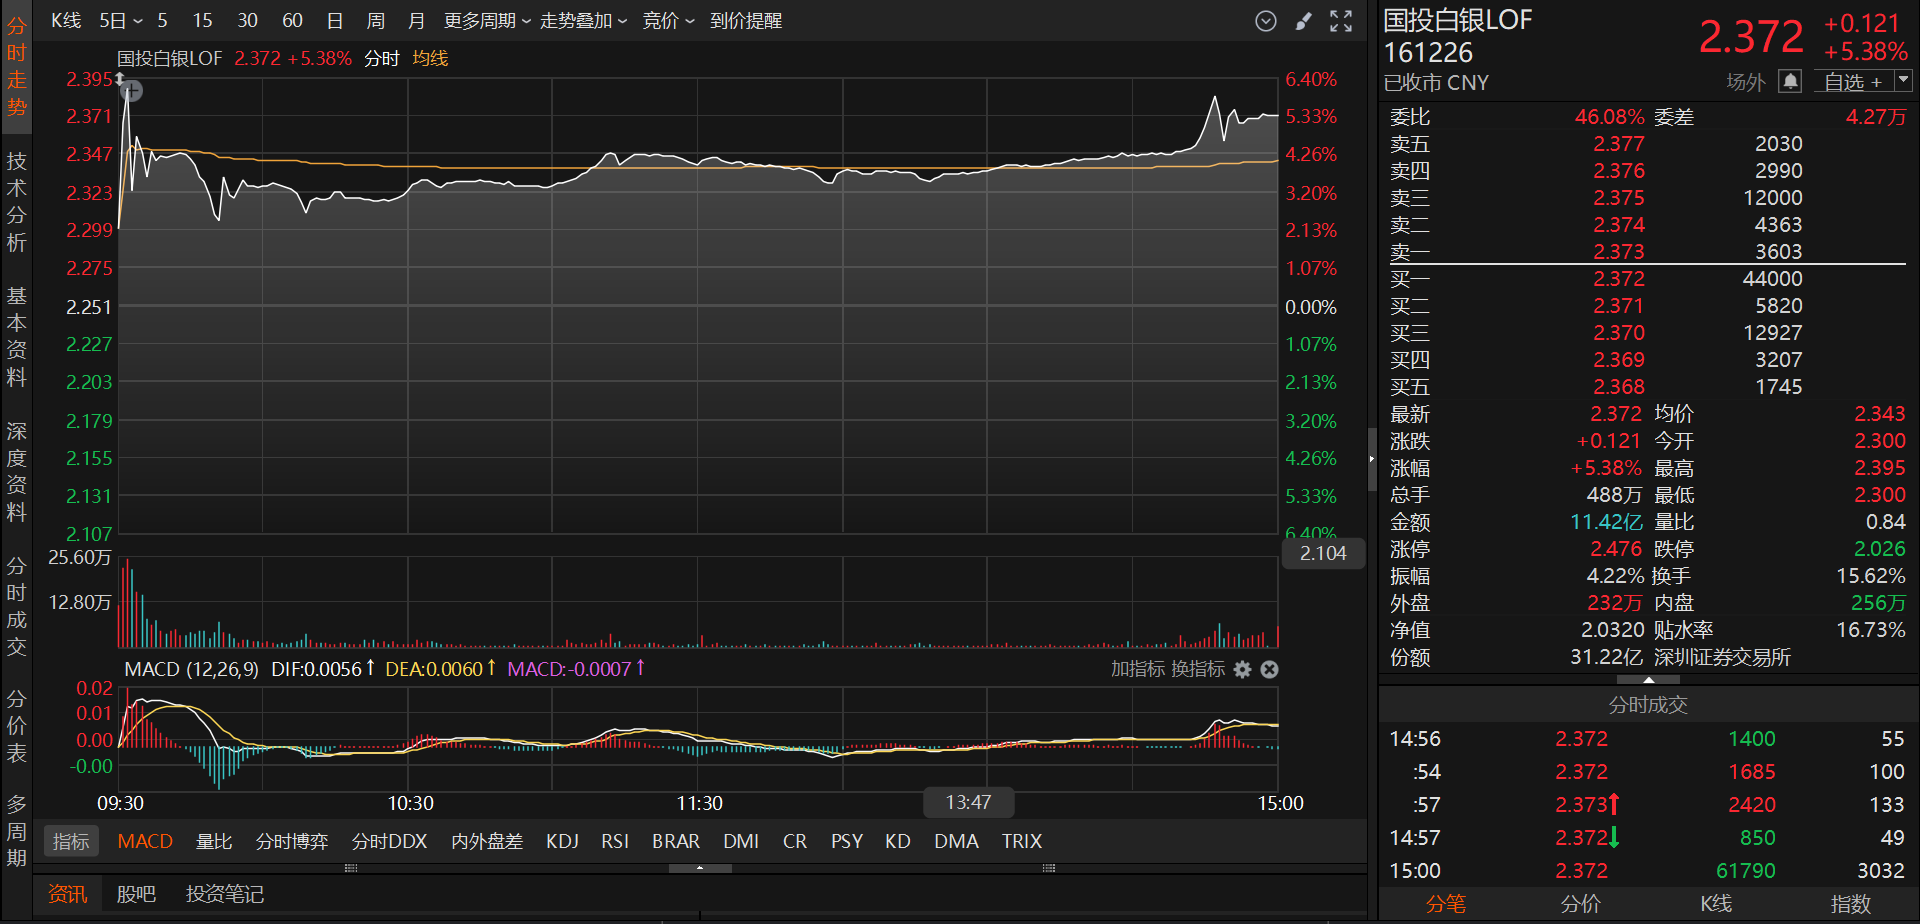Click the fullscreen expand chart icon
This screenshot has width=1920, height=924.
(x=1341, y=21)
